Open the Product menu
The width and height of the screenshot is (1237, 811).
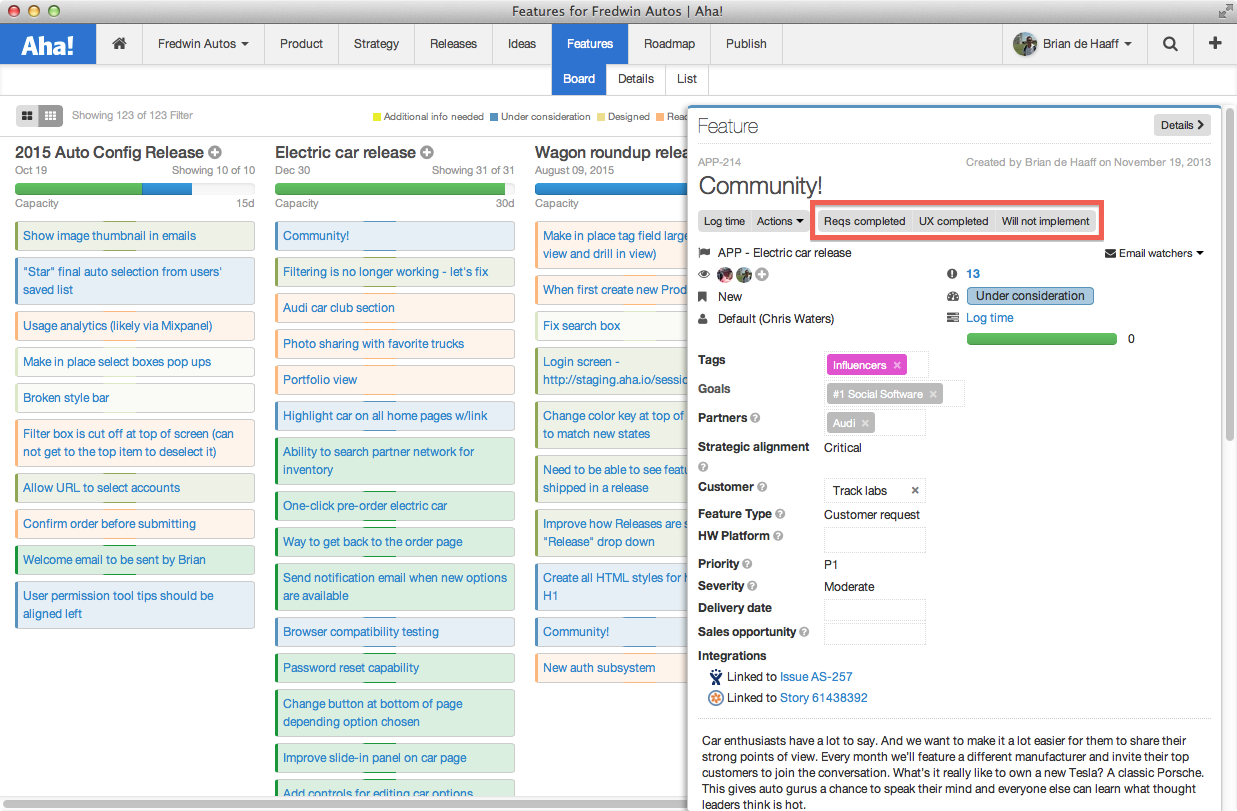coord(301,44)
